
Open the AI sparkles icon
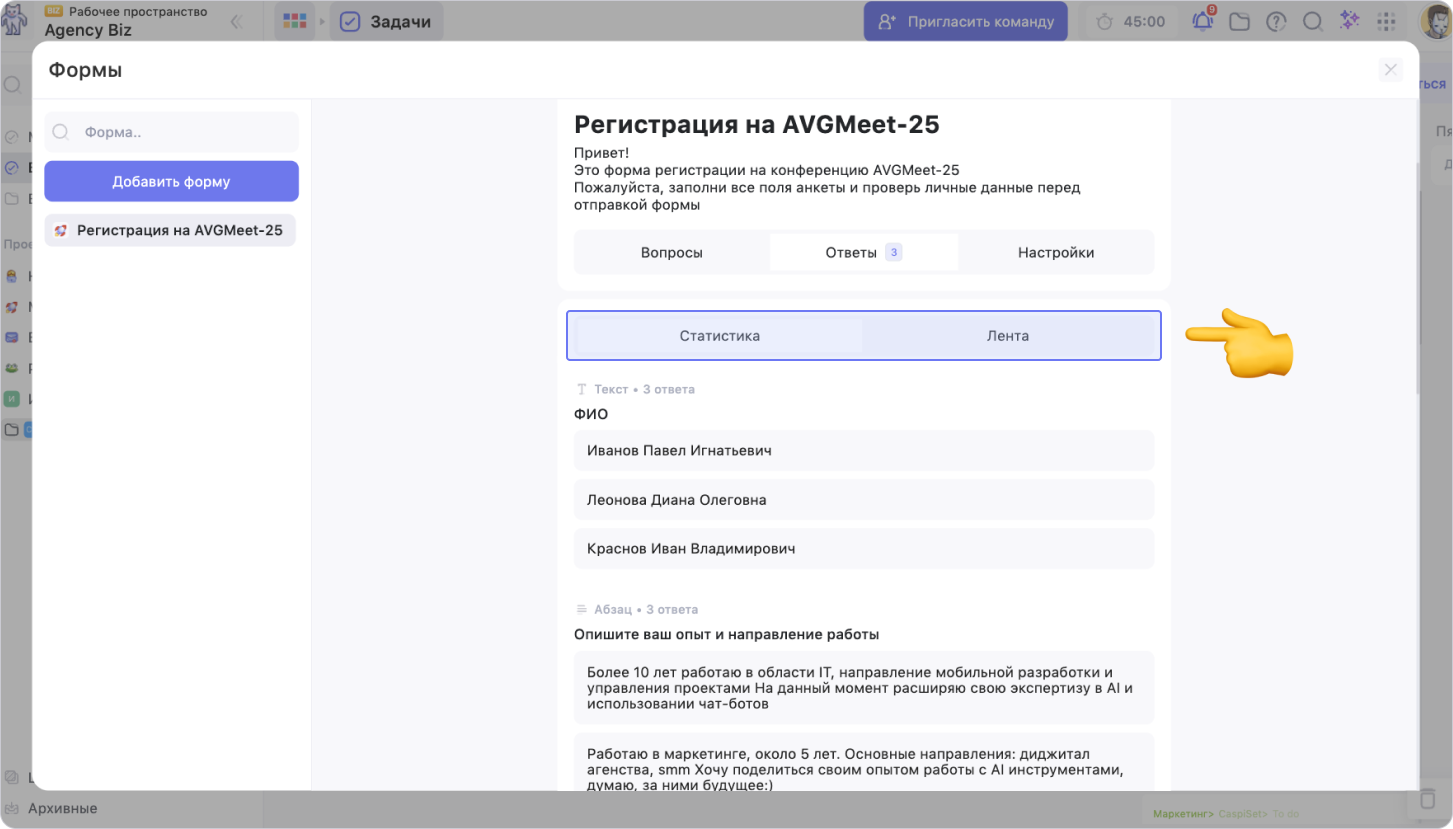pos(1349,21)
